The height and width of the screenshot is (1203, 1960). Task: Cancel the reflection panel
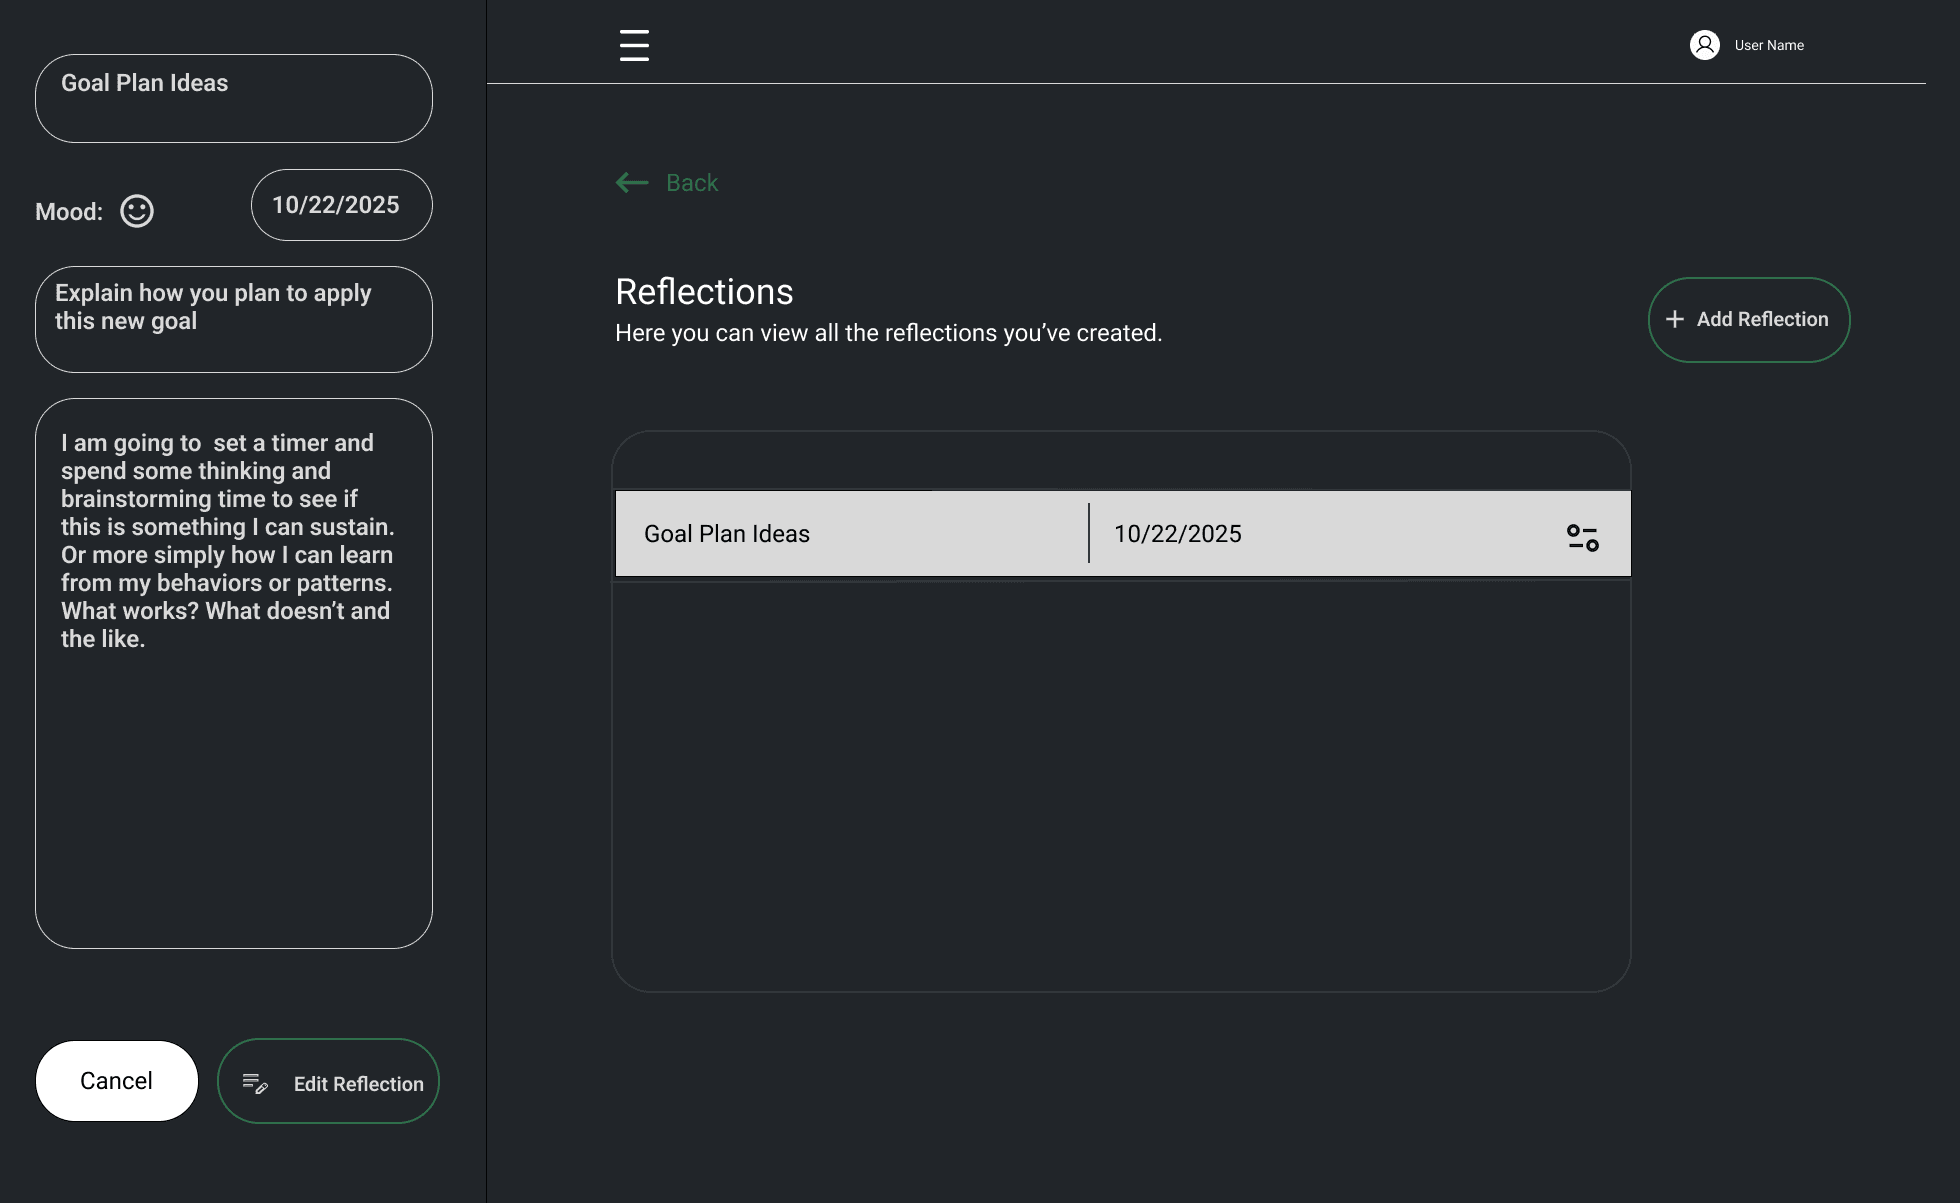click(x=117, y=1081)
